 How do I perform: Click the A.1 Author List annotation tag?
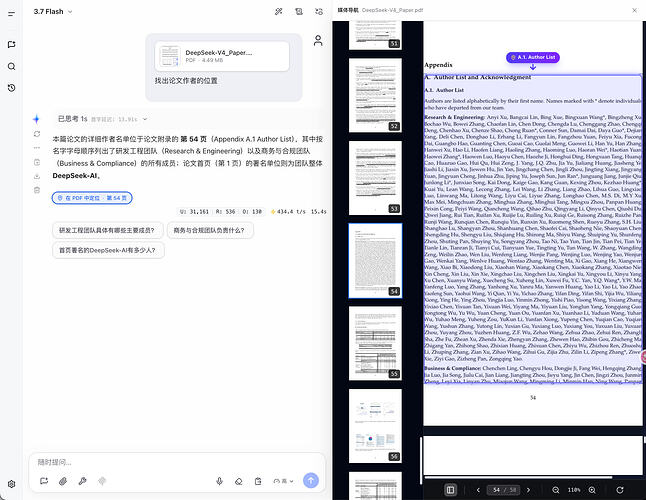[x=533, y=57]
